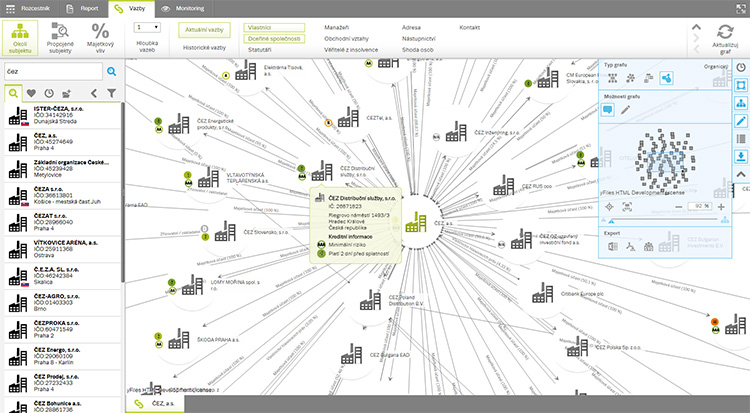This screenshot has width=750, height=413.
Task: Toggle the speech bubble tooltips option
Action: click(607, 110)
